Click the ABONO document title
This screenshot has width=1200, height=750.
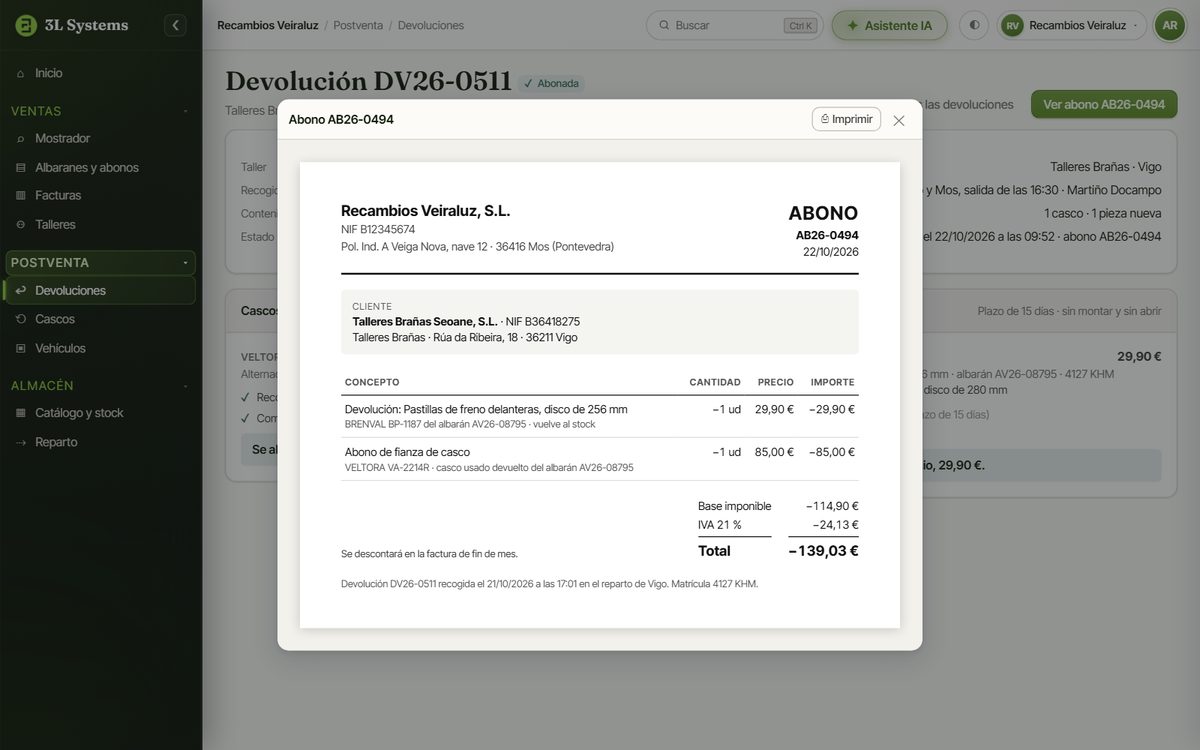tap(823, 213)
